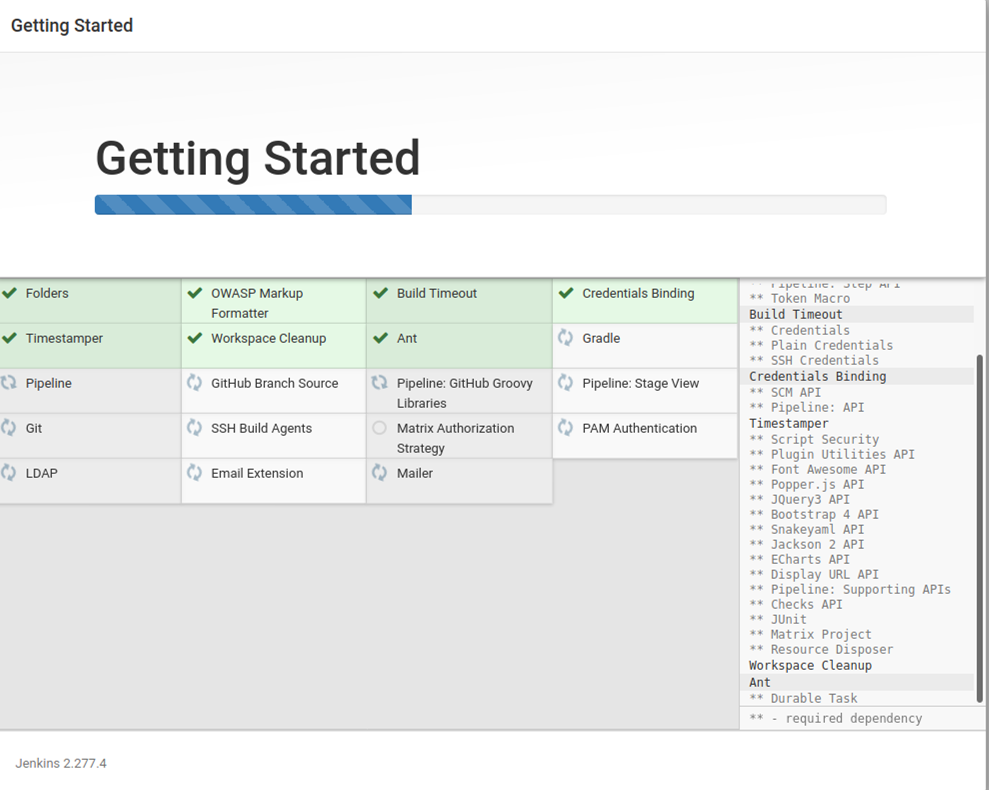Click the spinner icon next to Git
Screen dimensions: 989x790
coord(8,427)
